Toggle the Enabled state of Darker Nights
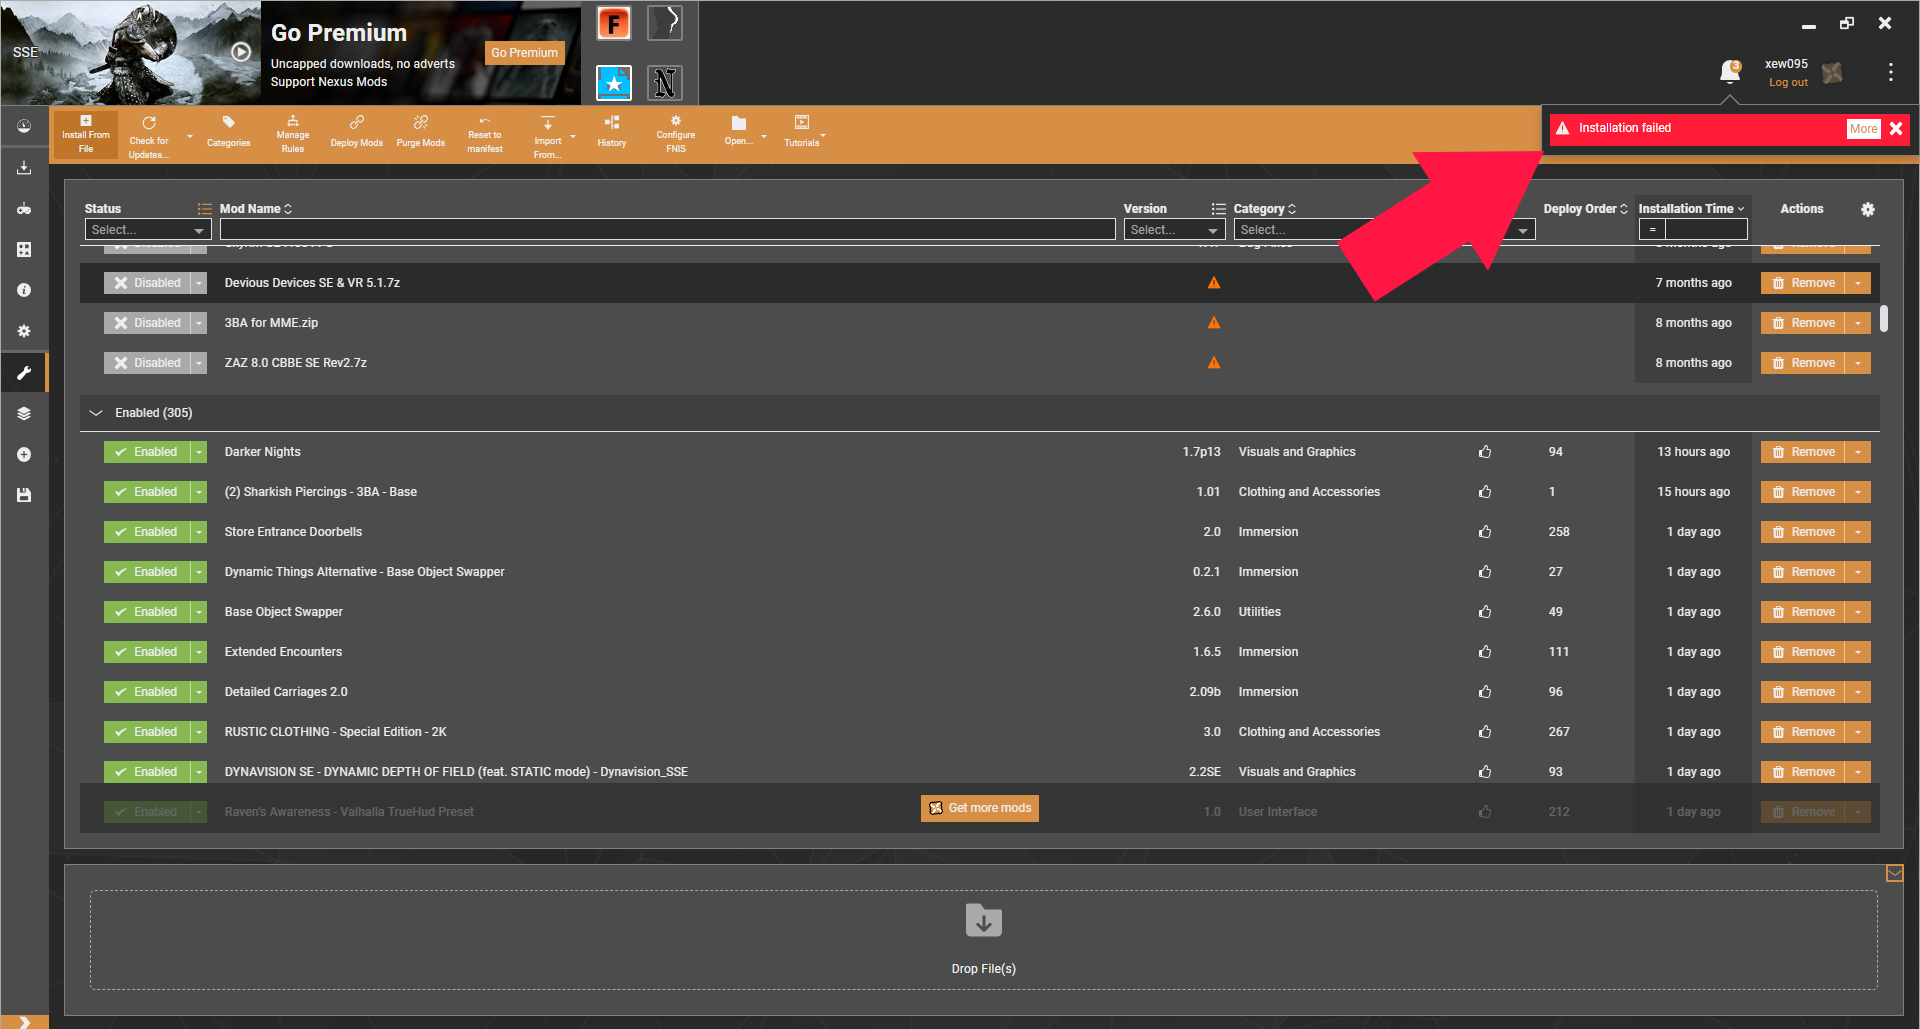1920x1029 pixels. click(147, 452)
